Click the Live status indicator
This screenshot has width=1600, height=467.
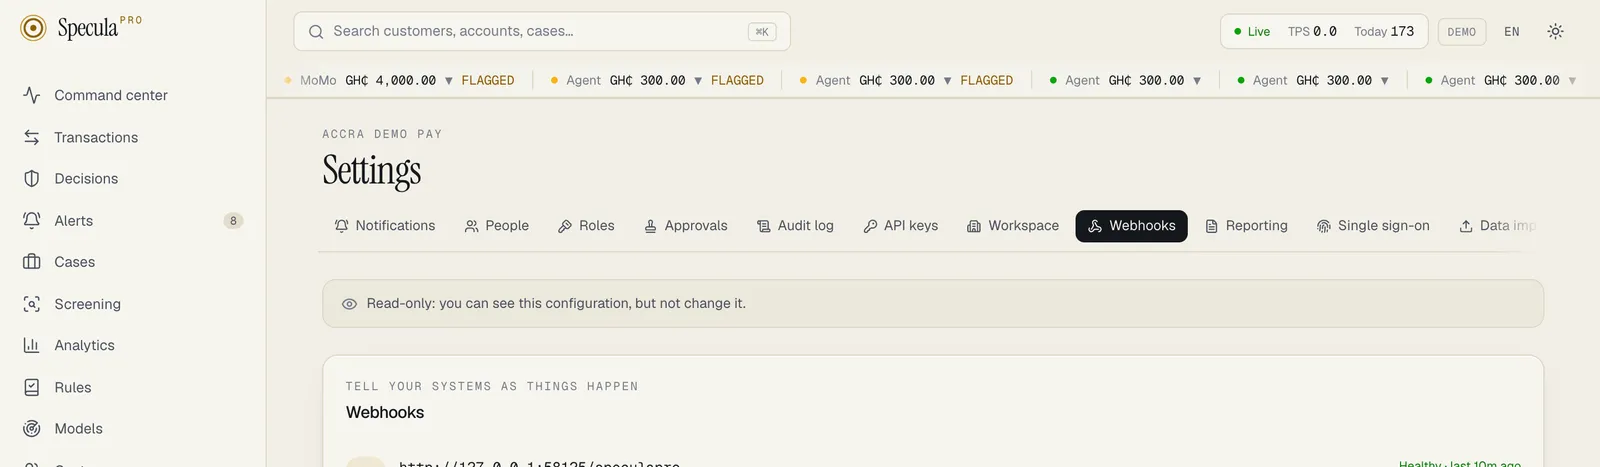click(x=1252, y=32)
